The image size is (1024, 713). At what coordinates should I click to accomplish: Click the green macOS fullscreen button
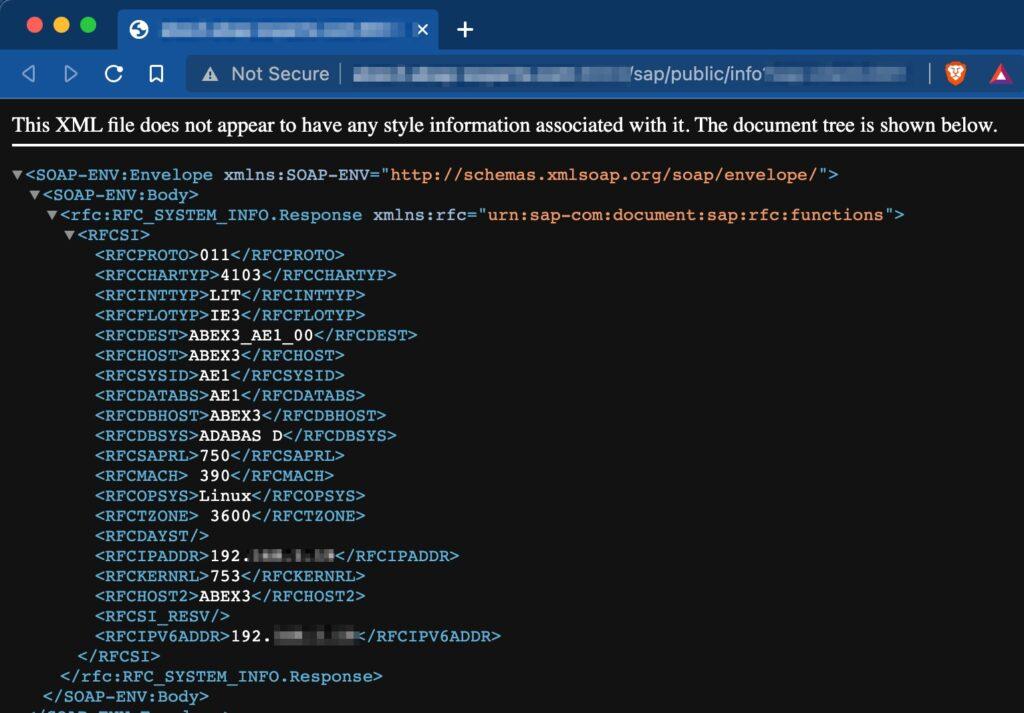tap(88, 25)
